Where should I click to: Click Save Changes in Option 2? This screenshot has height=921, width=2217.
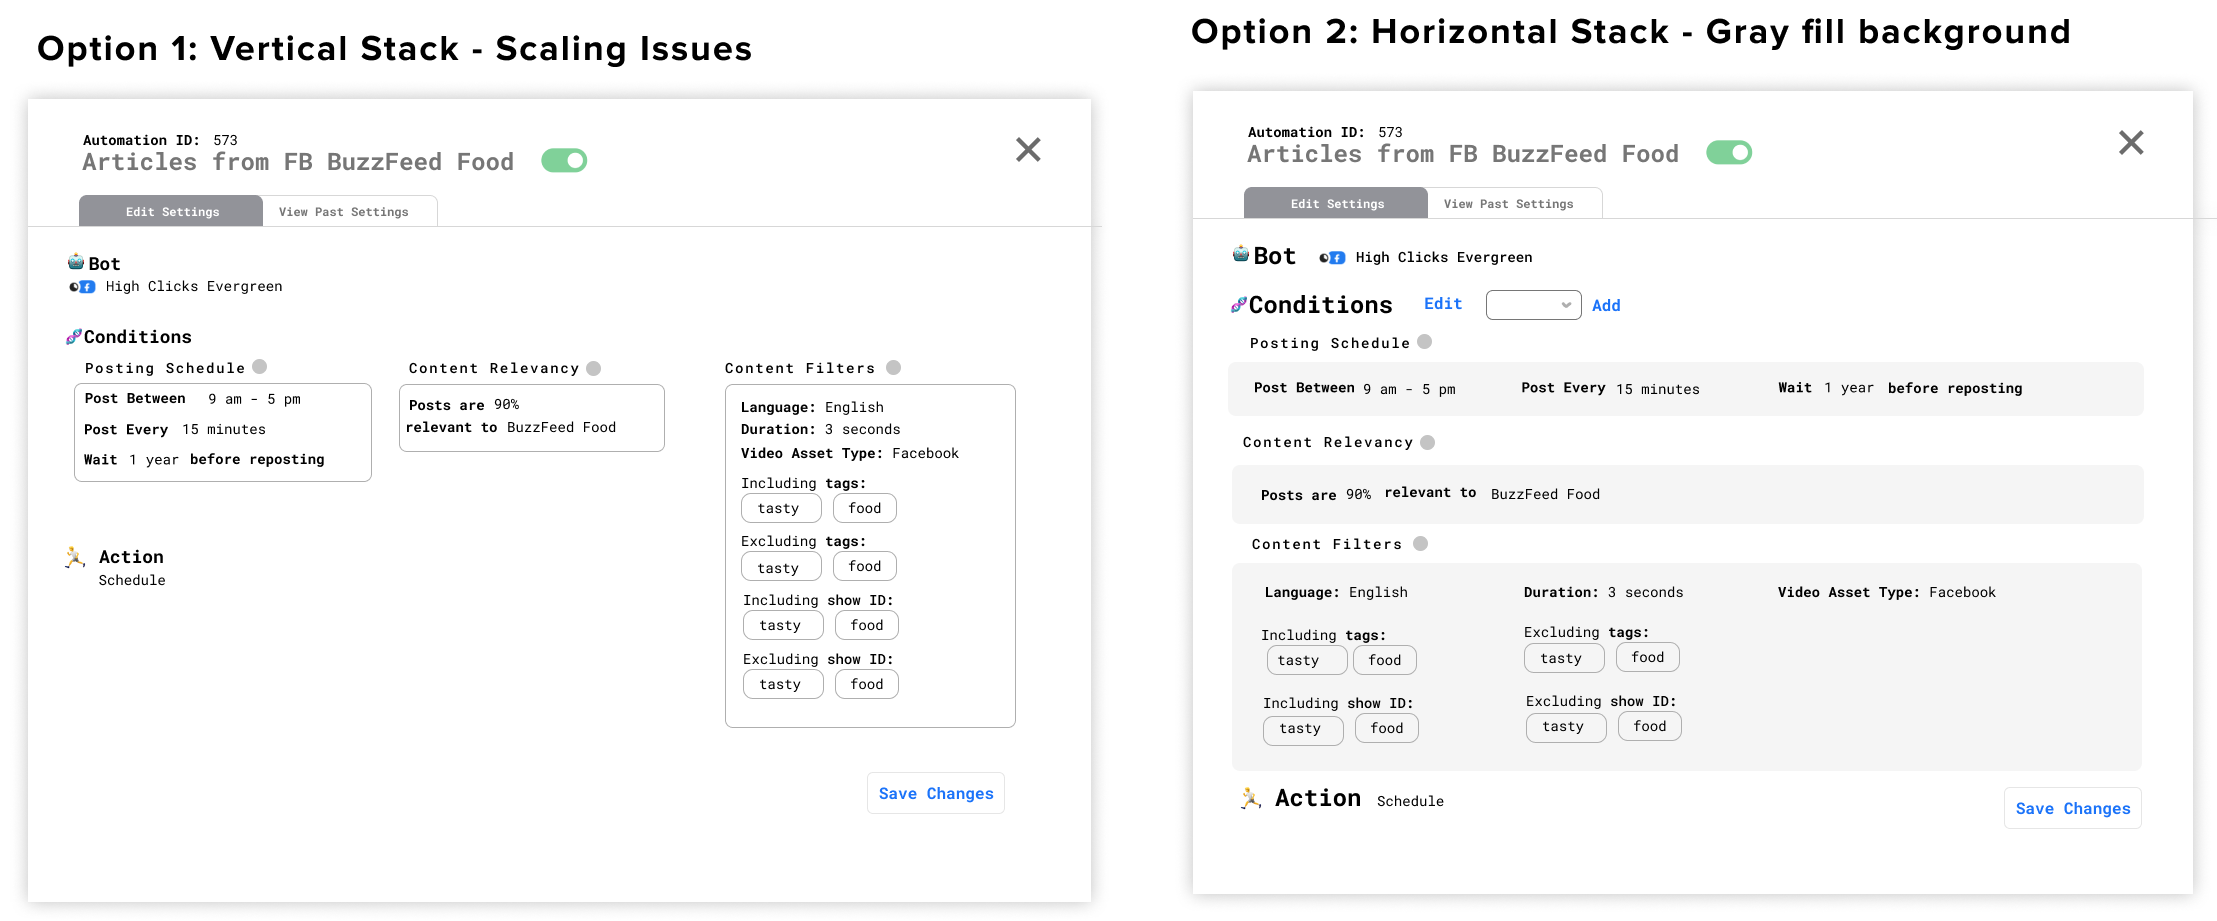coord(2072,808)
